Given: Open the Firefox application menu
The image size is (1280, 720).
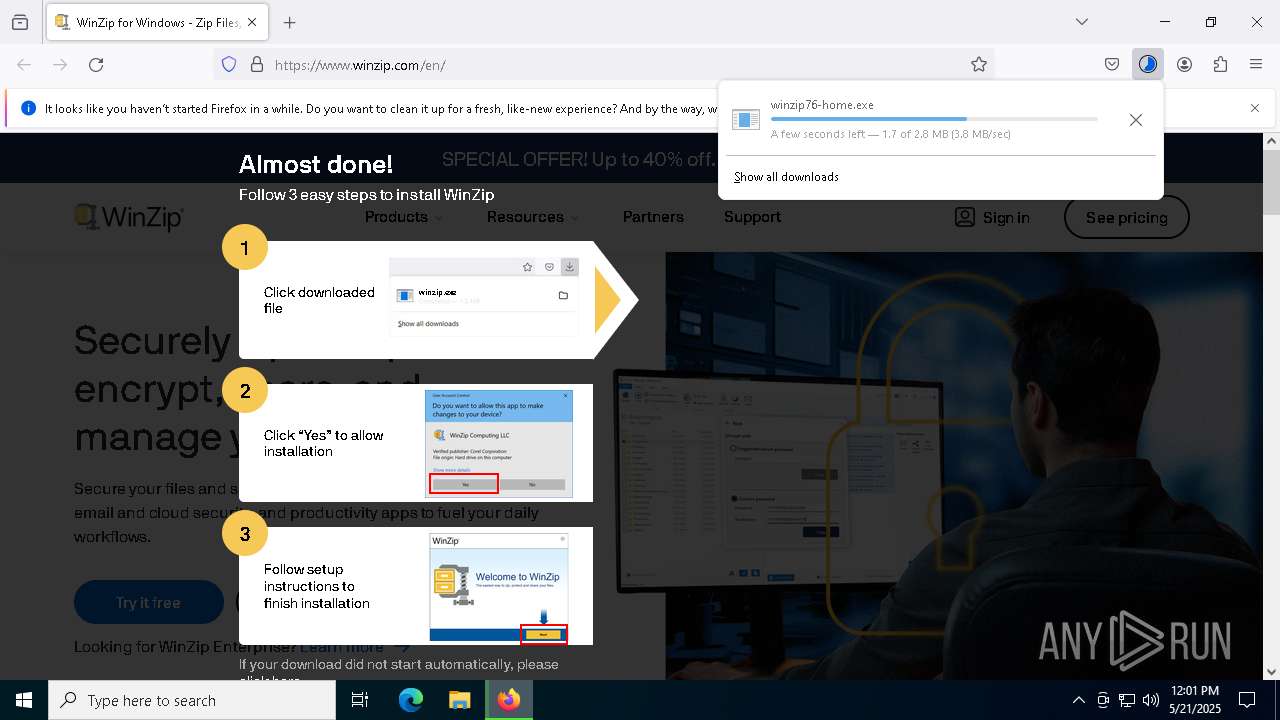Looking at the screenshot, I should tap(1256, 64).
